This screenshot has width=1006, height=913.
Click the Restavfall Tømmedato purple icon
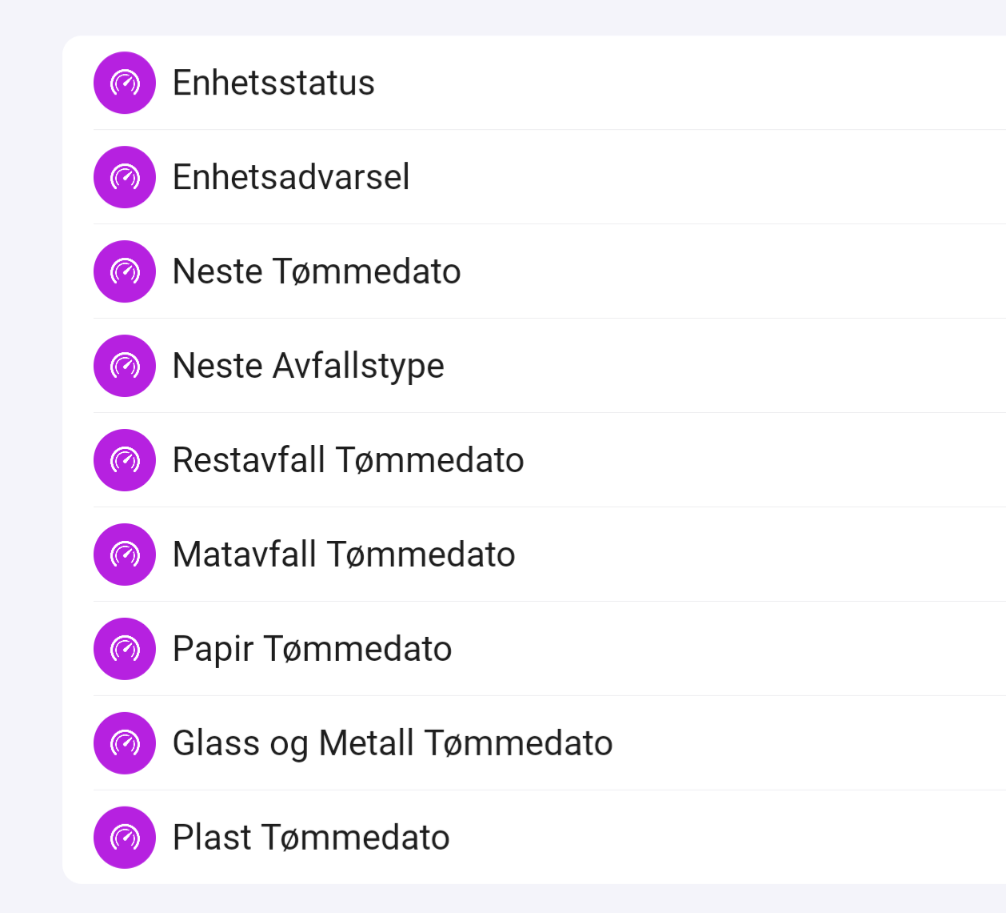coord(124,460)
